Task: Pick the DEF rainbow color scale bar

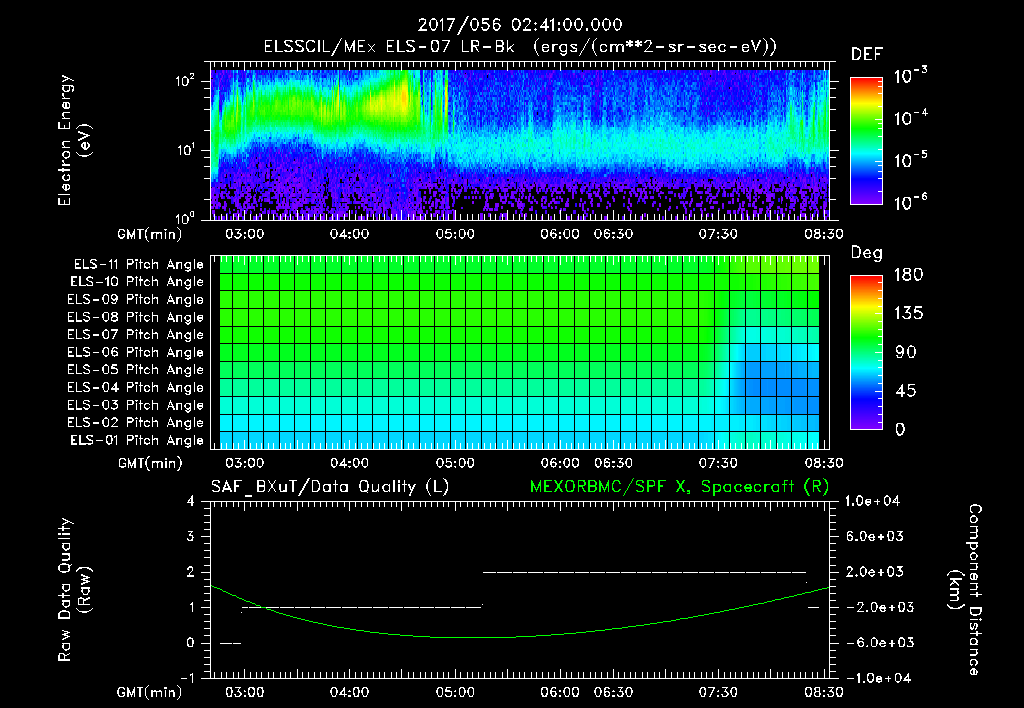Action: [866, 140]
